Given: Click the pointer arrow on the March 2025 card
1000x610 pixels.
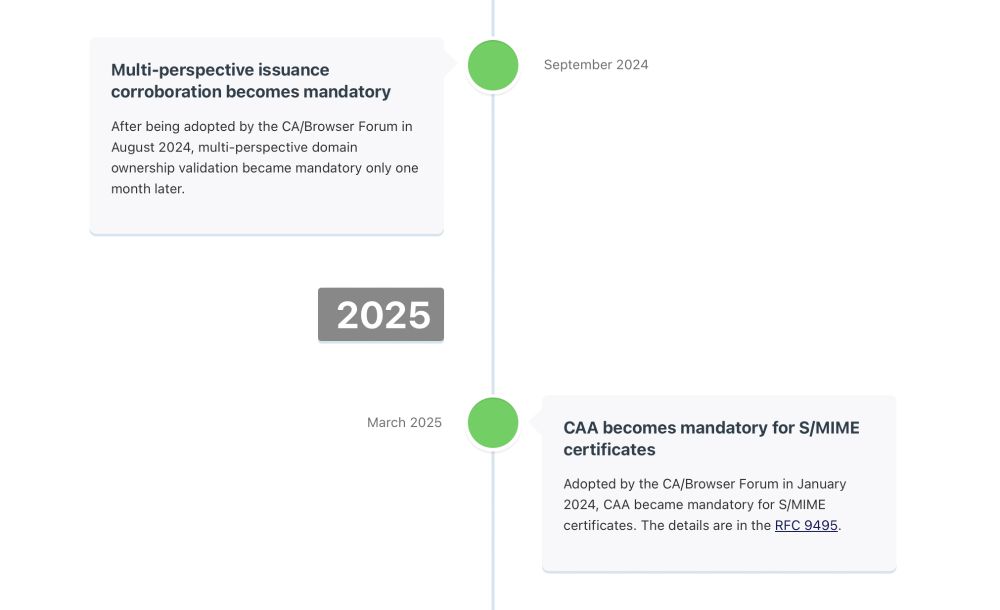Looking at the screenshot, I should coord(536,422).
